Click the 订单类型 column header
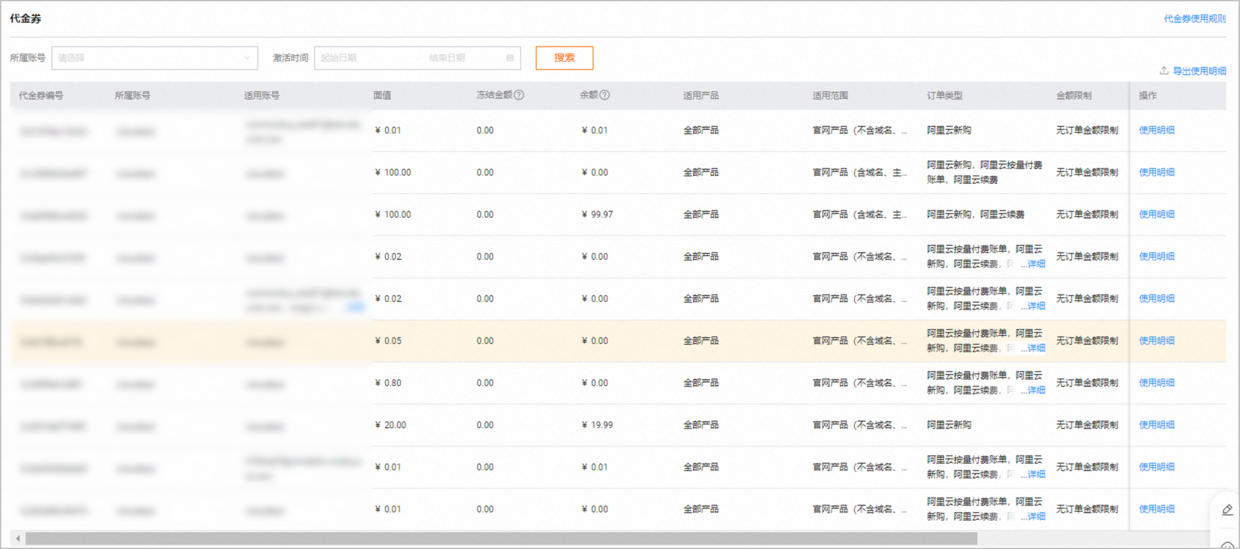 pyautogui.click(x=944, y=96)
